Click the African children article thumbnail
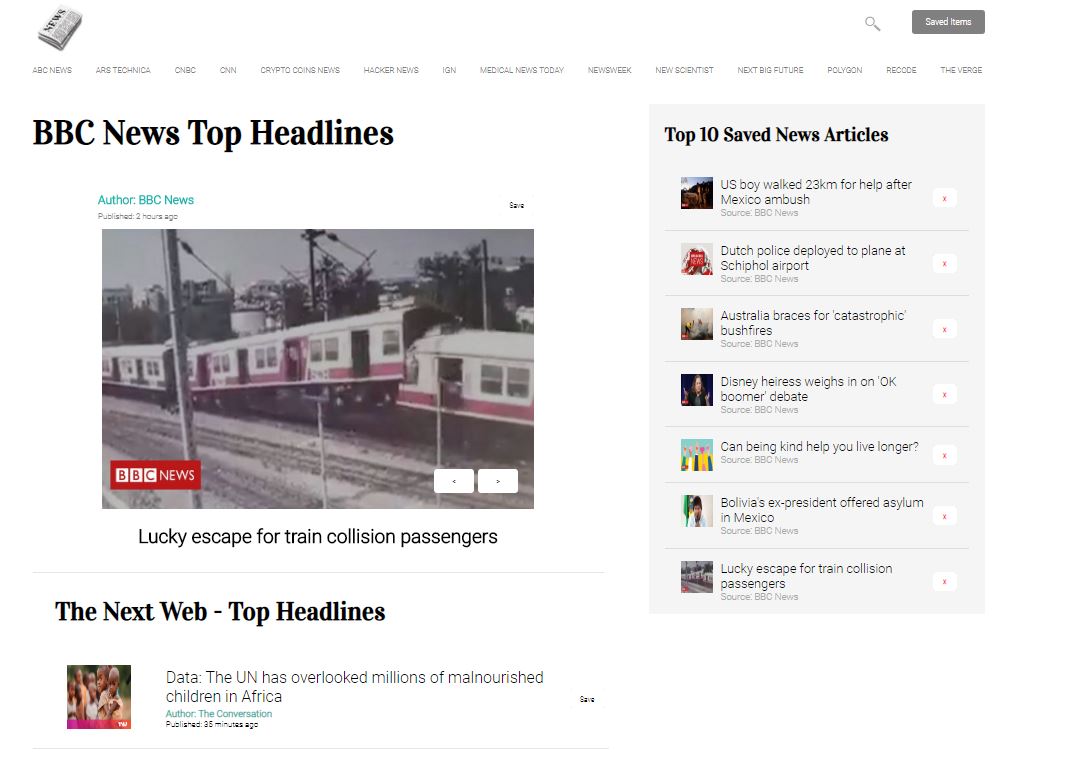Viewport: 1086px width, 763px height. (x=99, y=697)
